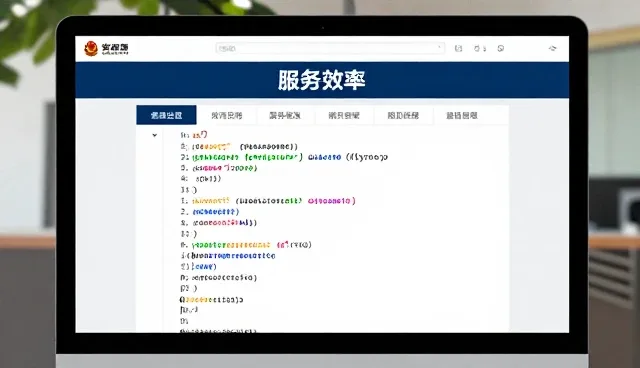Viewport: 640px width, 368px height.
Task: Click the icon at the top bar's far right
Action: tap(552, 48)
